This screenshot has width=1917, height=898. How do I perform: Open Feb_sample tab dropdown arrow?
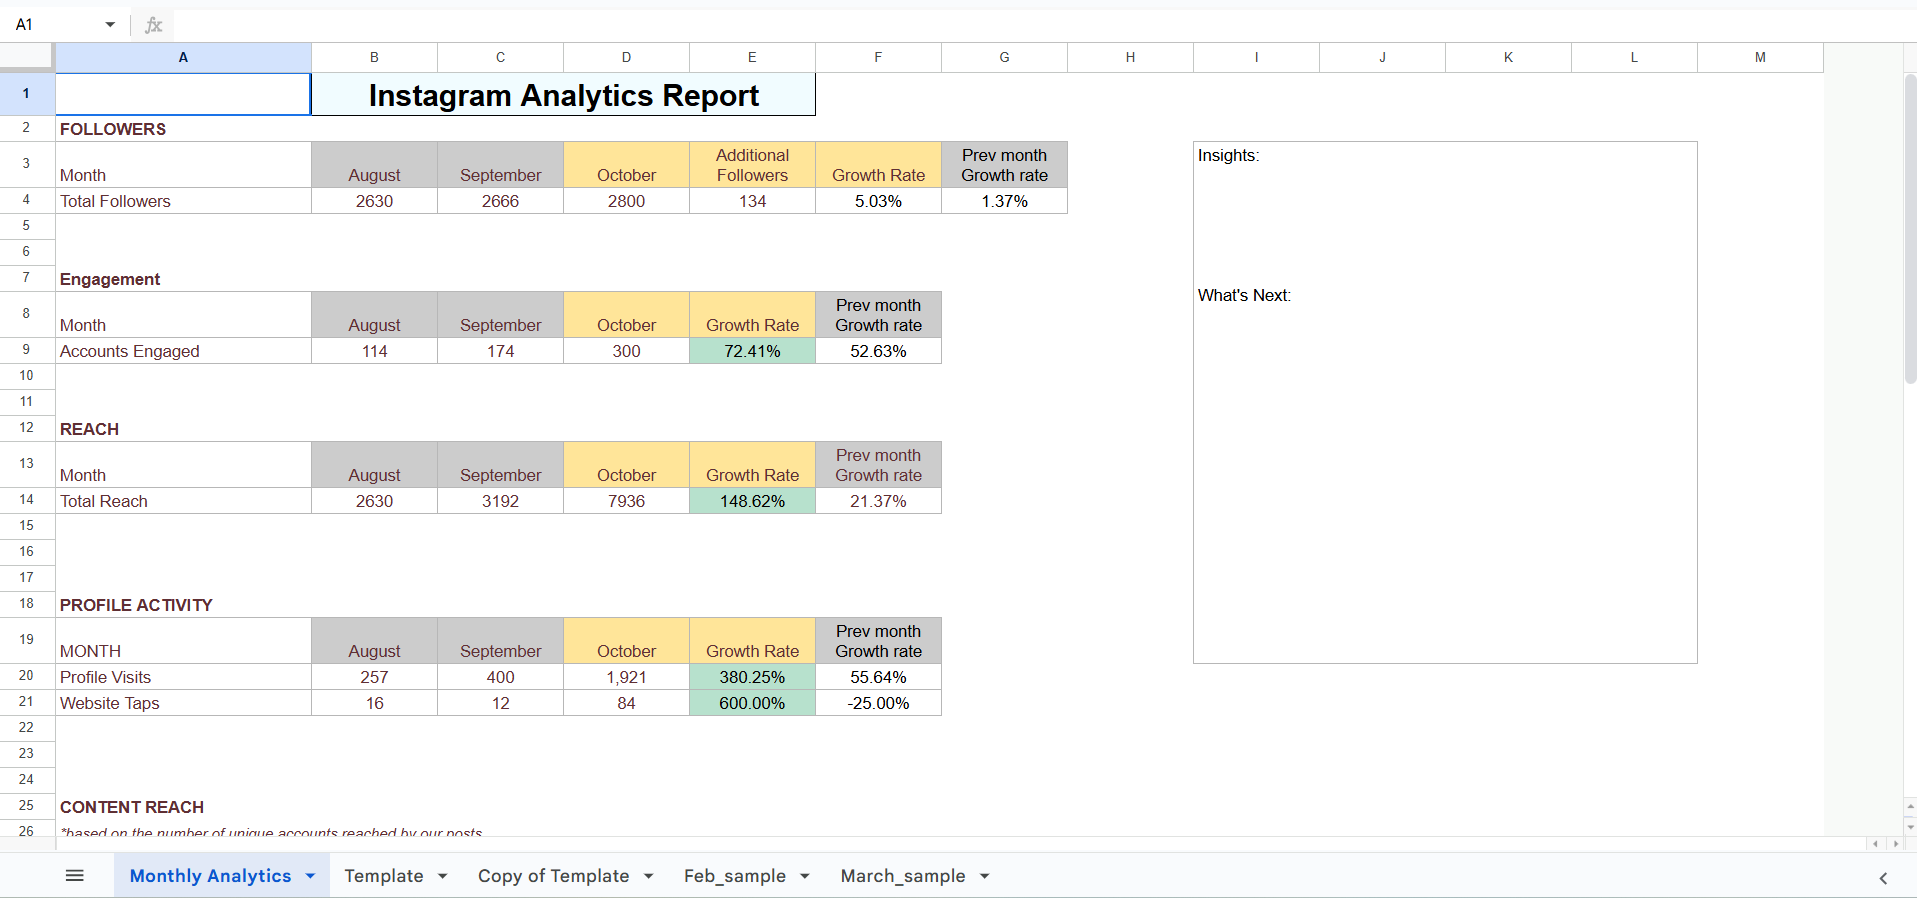coord(804,876)
